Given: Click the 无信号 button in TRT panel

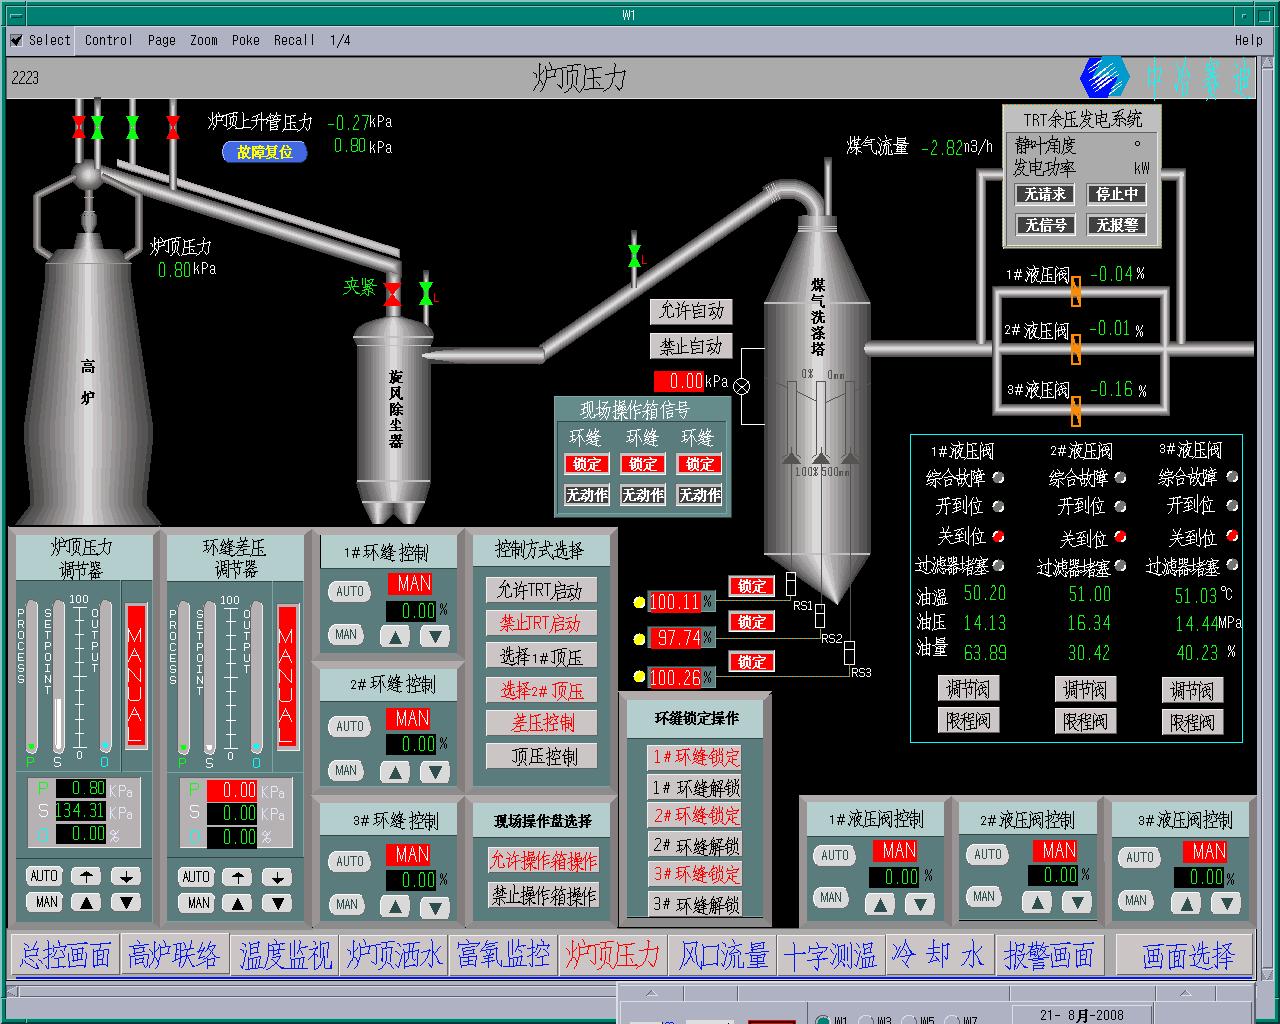Looking at the screenshot, I should (x=1046, y=225).
